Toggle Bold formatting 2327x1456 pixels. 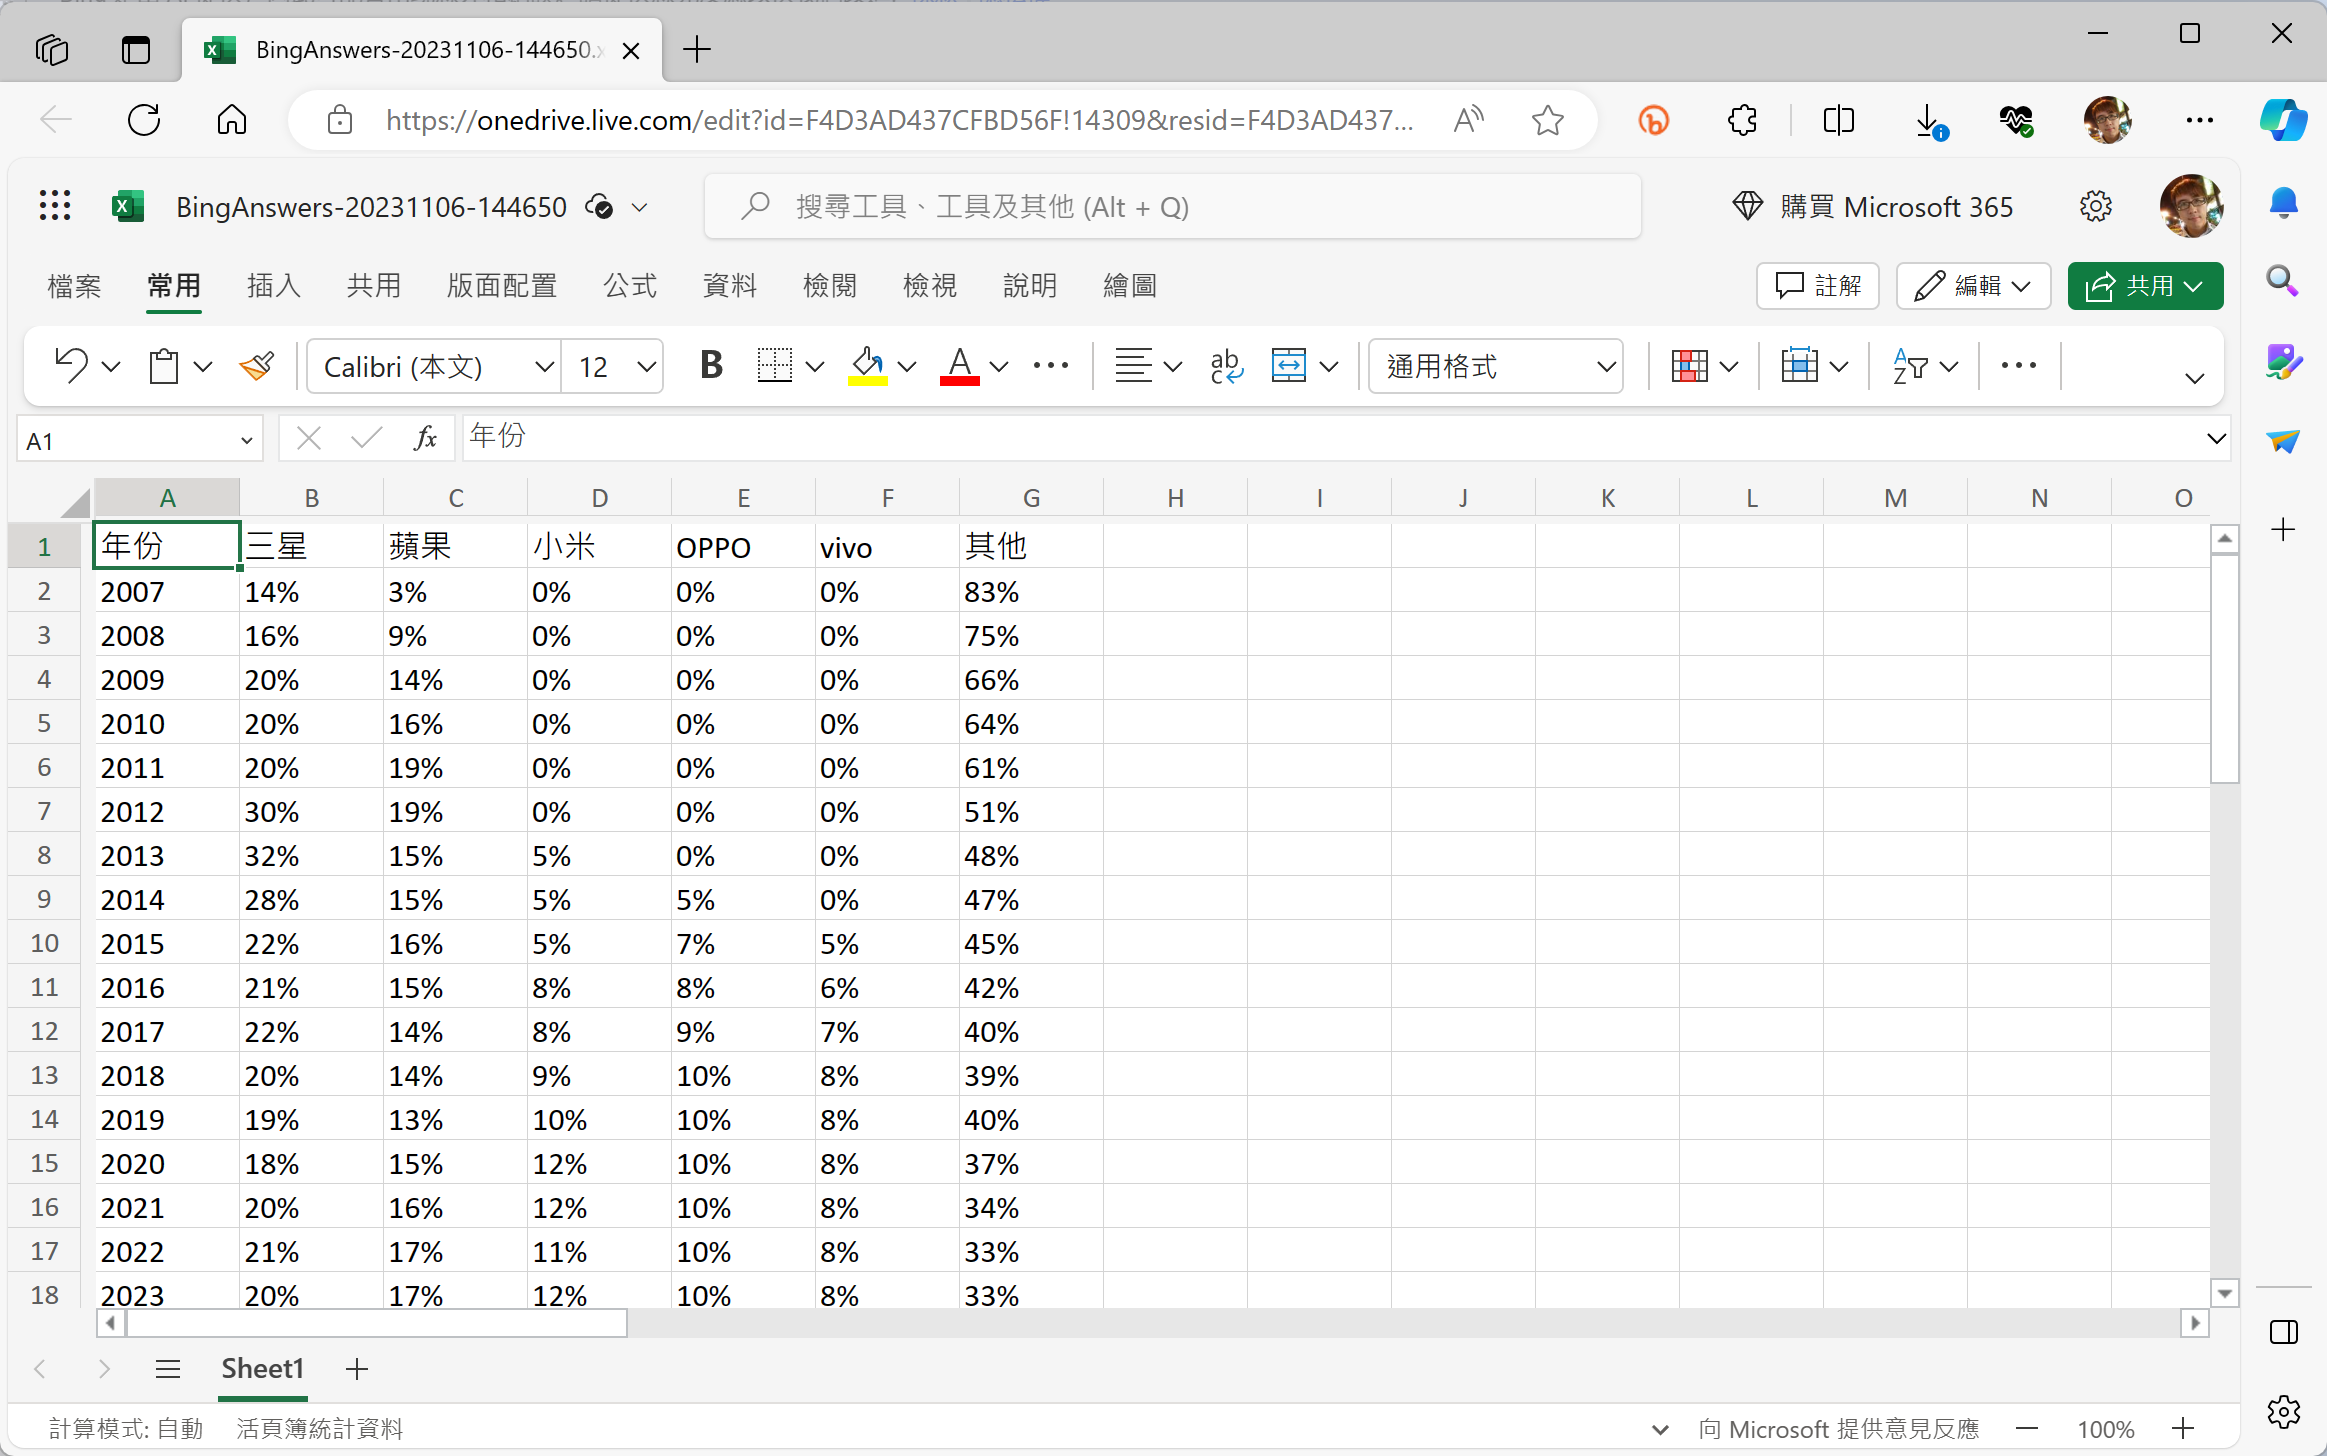pos(711,366)
